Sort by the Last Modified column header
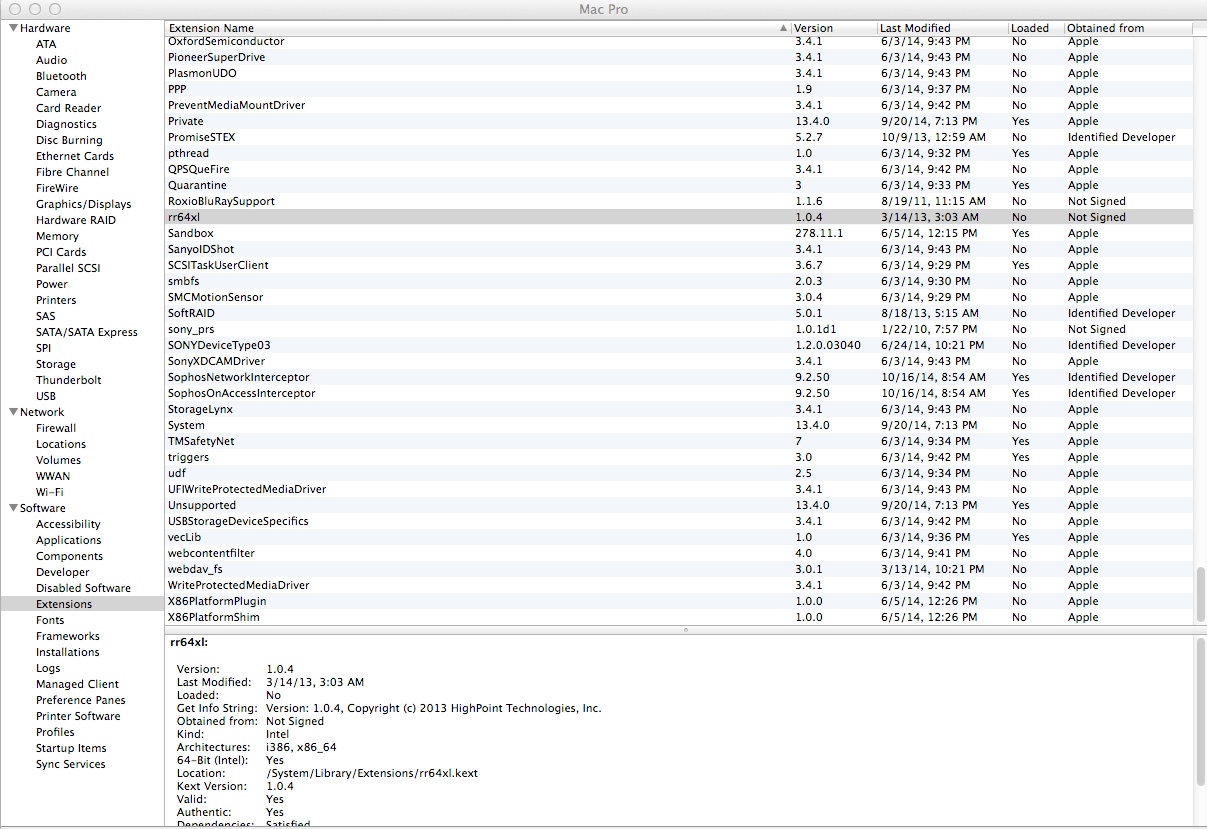The image size is (1207, 829). pyautogui.click(x=942, y=28)
